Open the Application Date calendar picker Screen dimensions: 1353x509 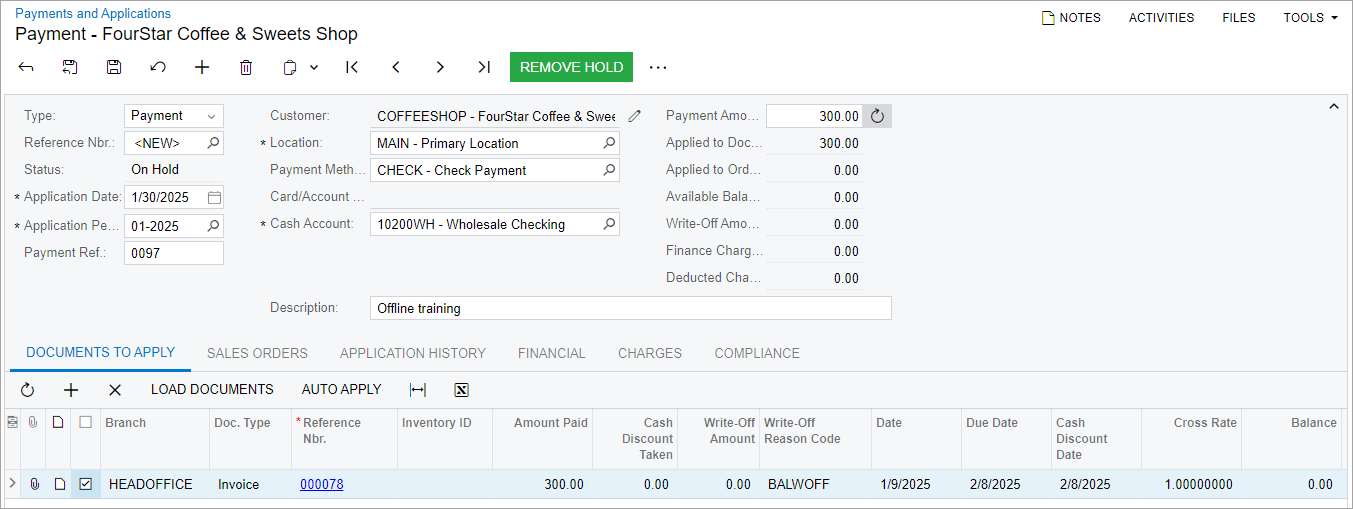pos(214,197)
